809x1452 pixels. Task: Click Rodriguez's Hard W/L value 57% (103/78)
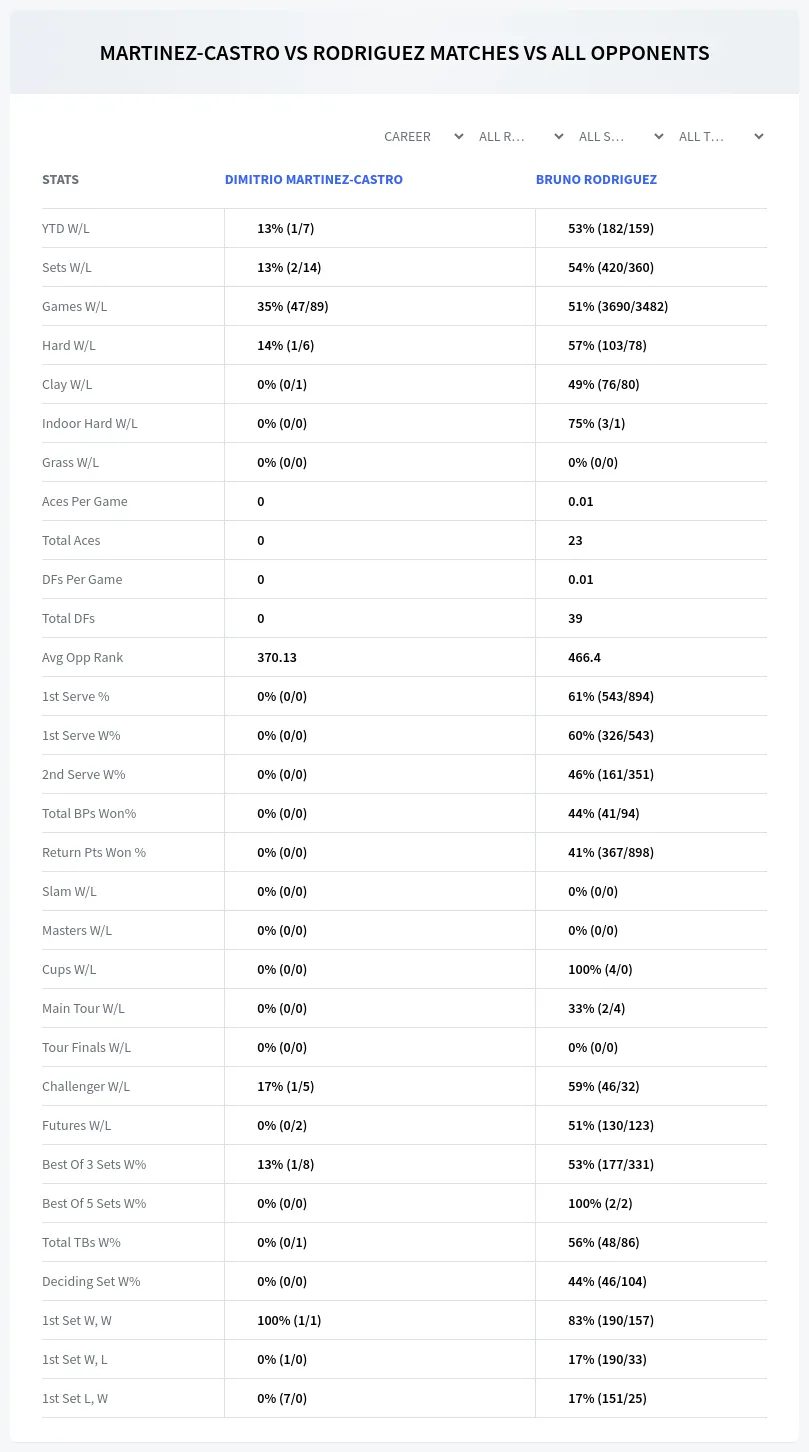tap(607, 345)
